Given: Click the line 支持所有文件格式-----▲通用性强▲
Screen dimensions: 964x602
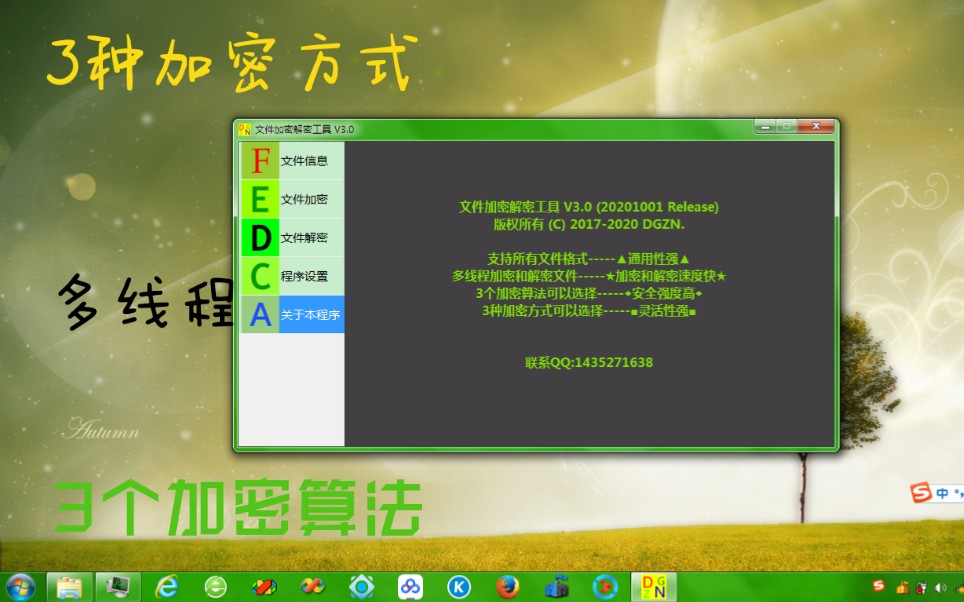Looking at the screenshot, I should coord(589,259).
